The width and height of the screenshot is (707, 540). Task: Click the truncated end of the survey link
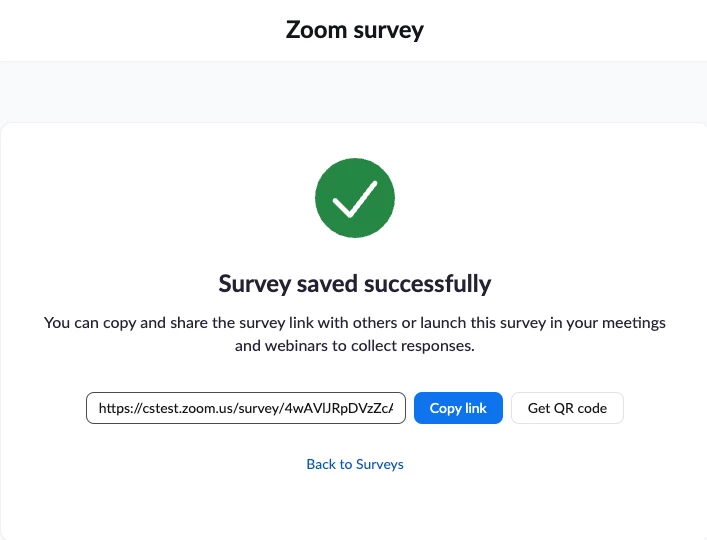(x=381, y=408)
